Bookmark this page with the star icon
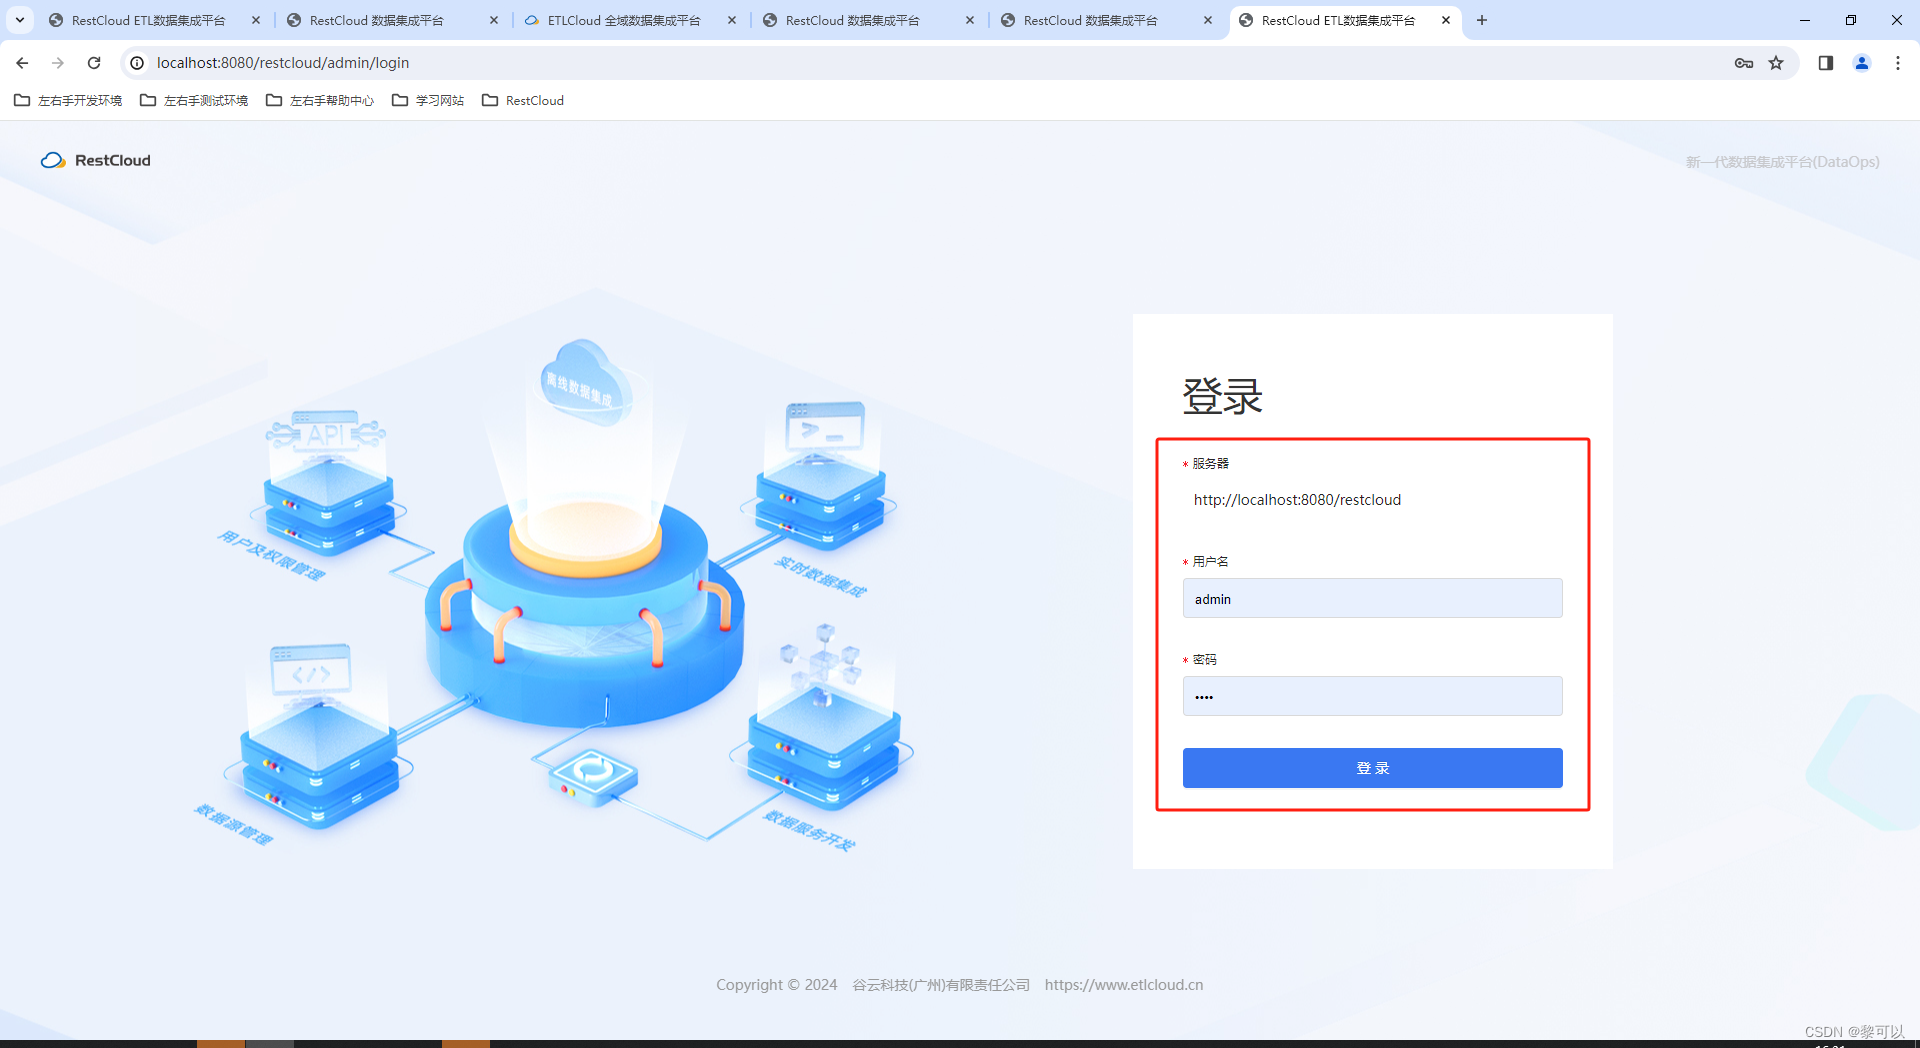 click(1777, 62)
